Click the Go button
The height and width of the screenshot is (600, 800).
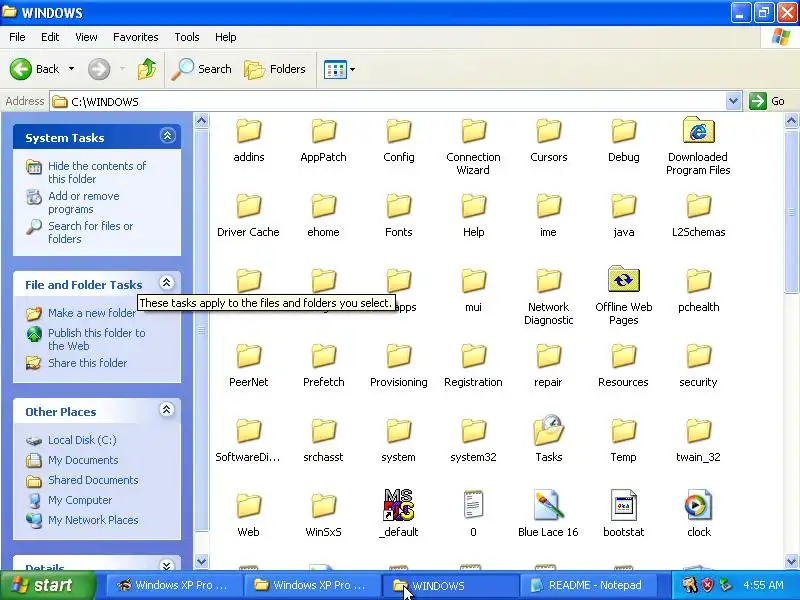tap(767, 101)
